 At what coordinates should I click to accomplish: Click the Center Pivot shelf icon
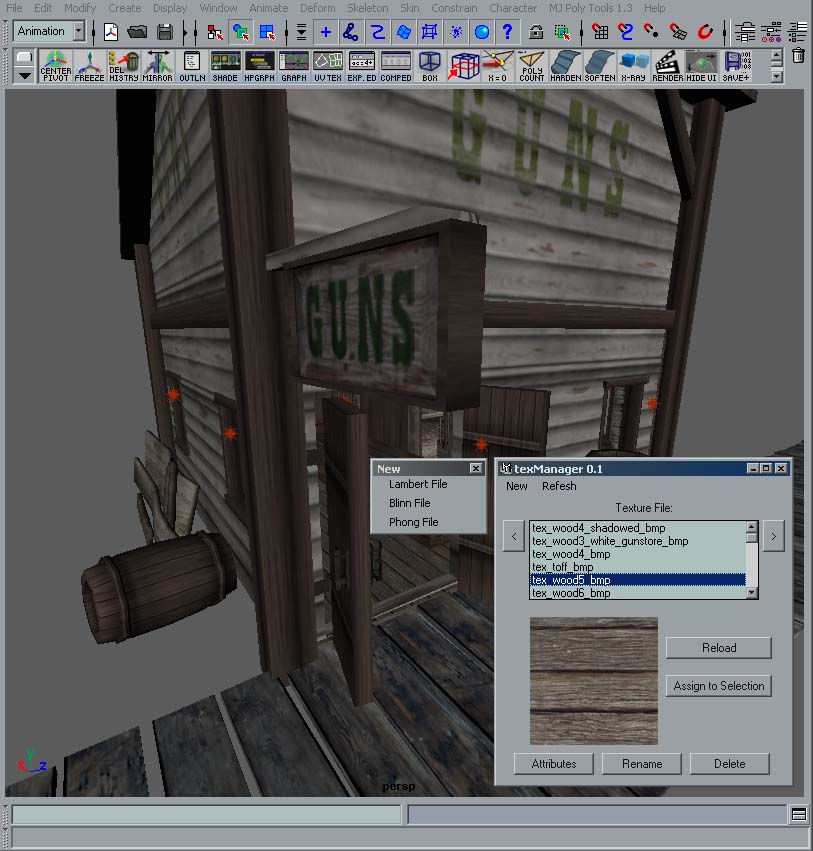56,67
